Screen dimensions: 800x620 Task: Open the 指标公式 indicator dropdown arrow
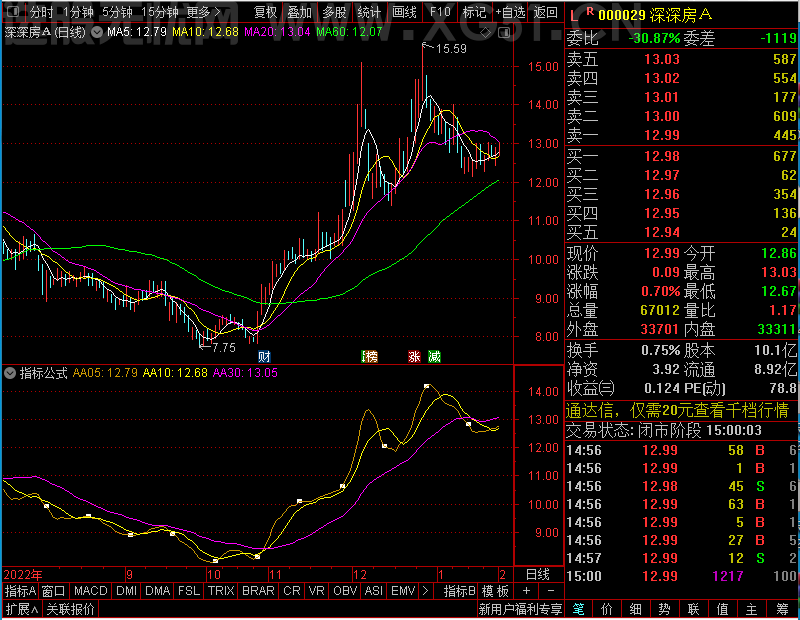tap(10, 373)
